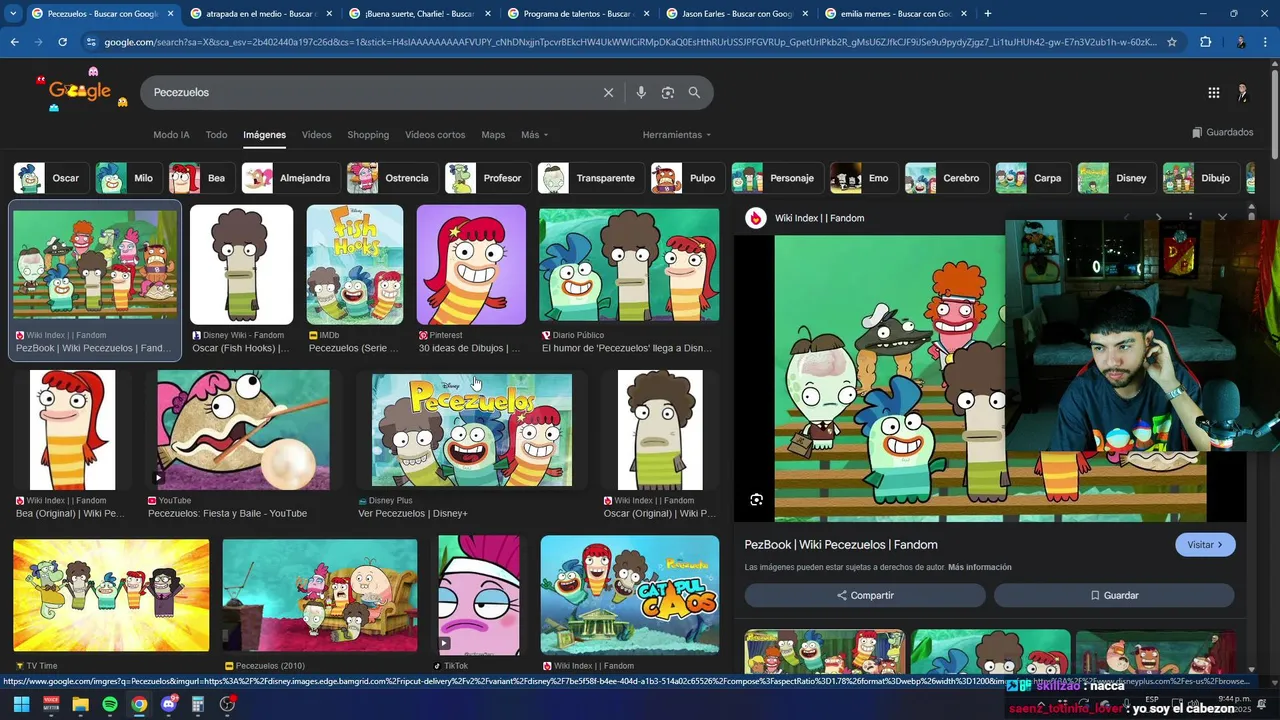The image size is (1280, 720).
Task: Open the Guardados saved items
Action: pyautogui.click(x=1222, y=132)
